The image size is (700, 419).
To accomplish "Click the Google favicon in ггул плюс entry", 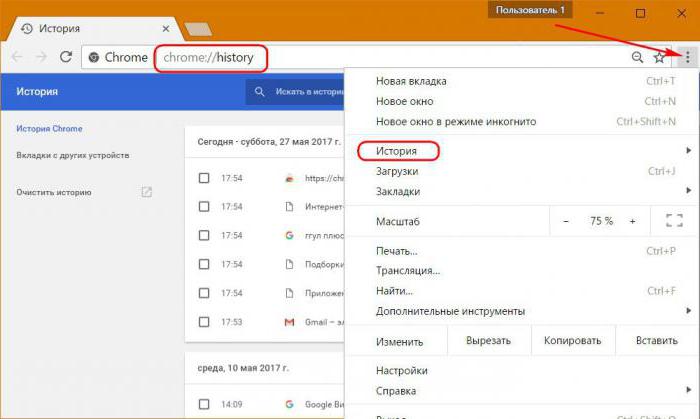I will pyautogui.click(x=289, y=235).
